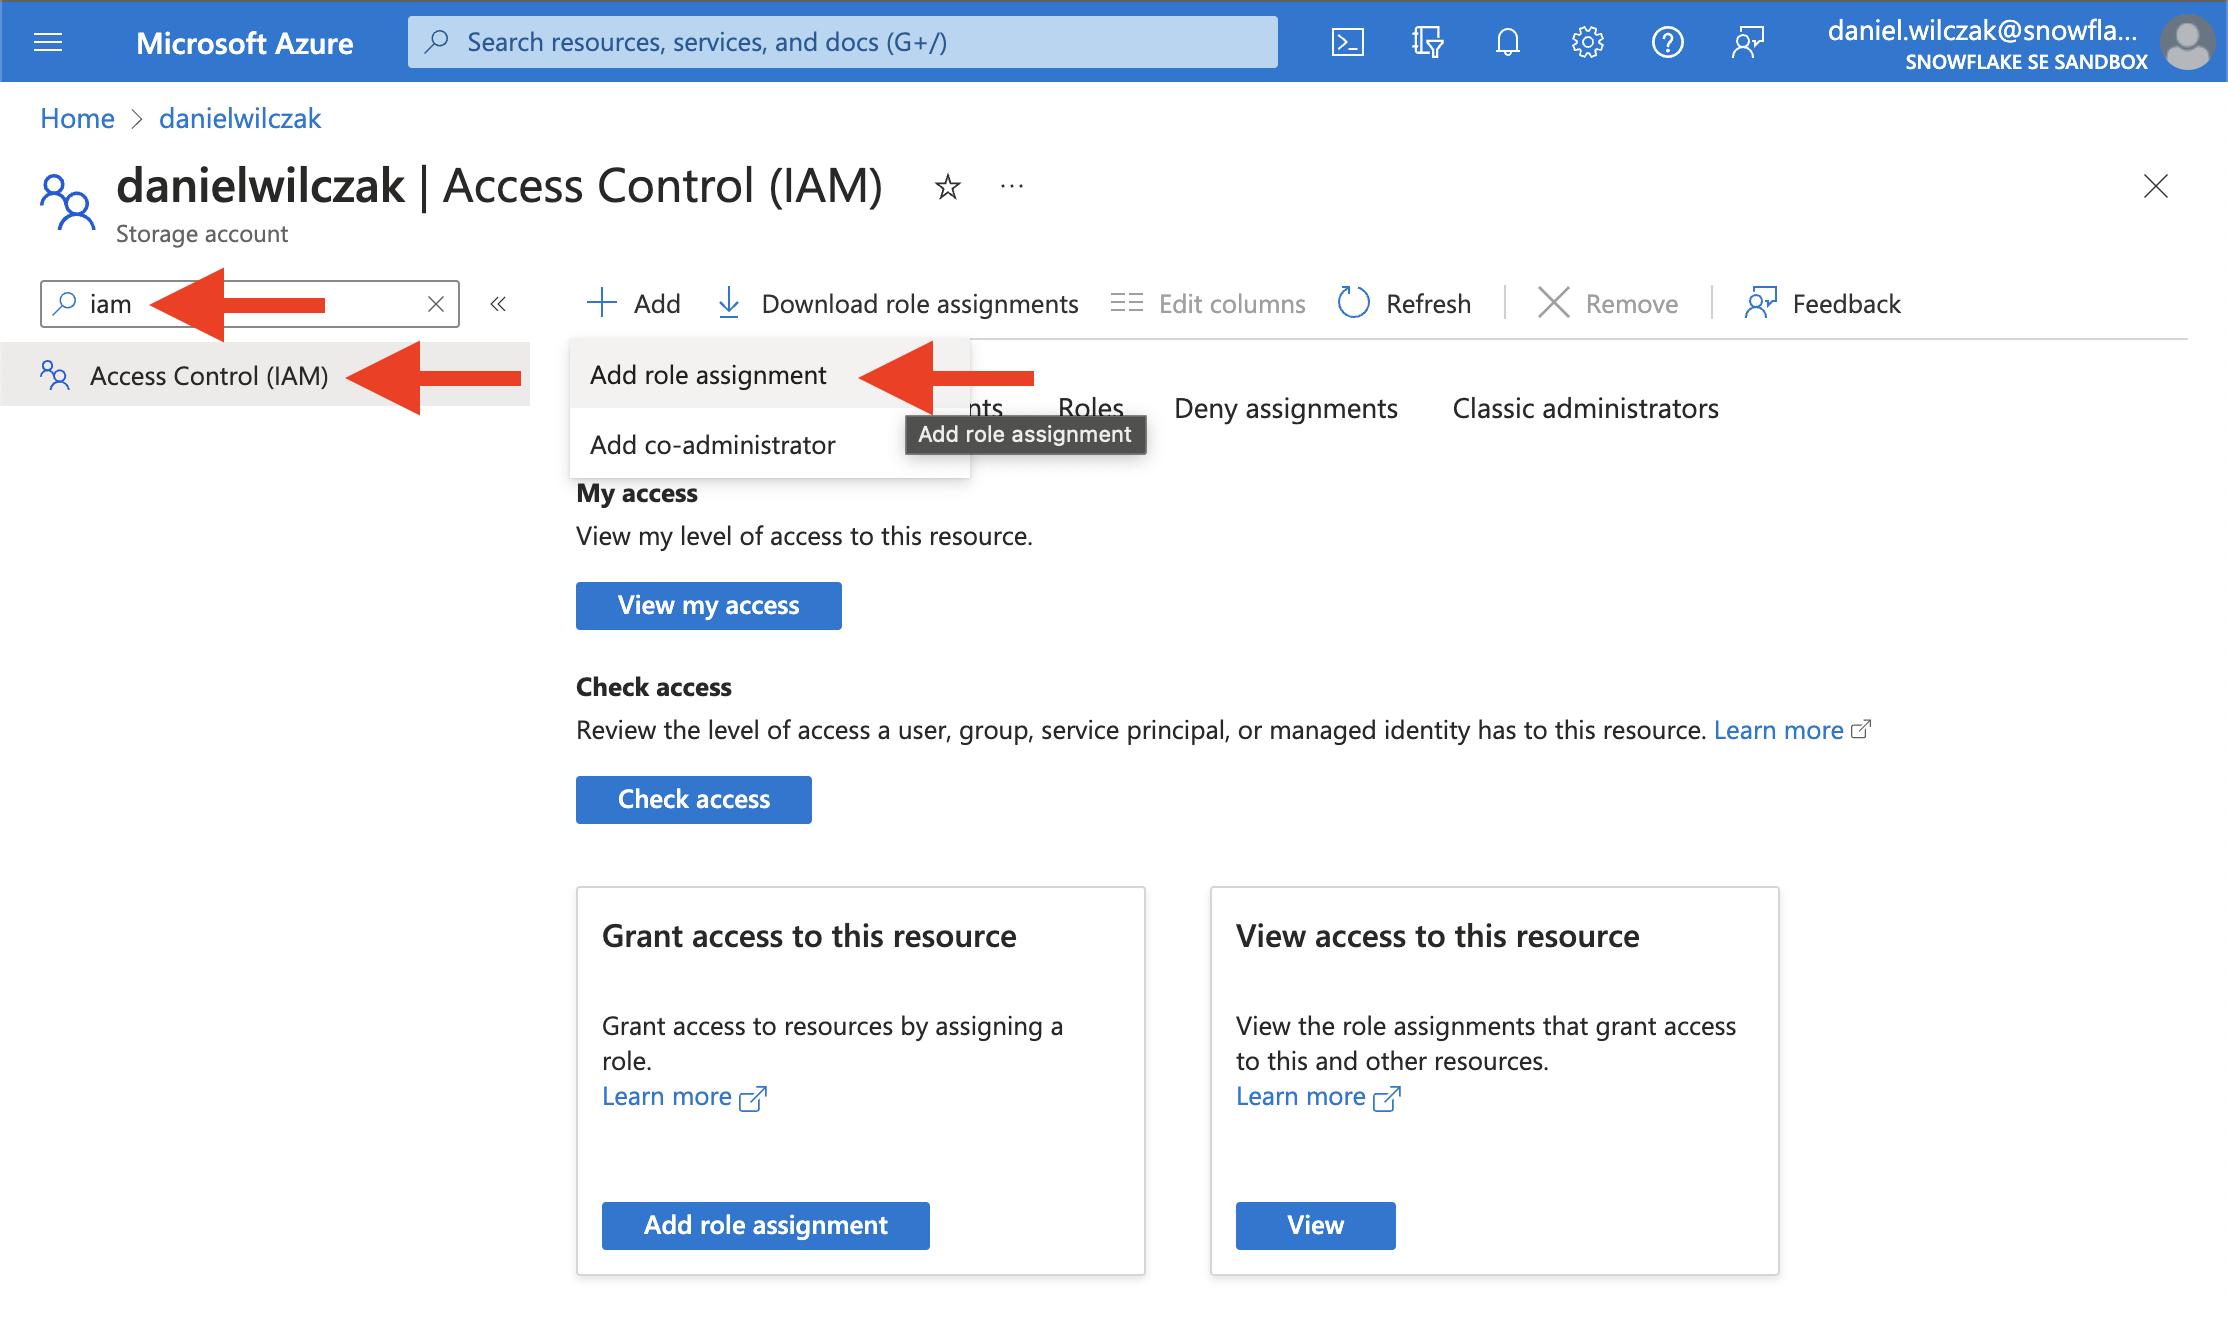This screenshot has width=2228, height=1320.
Task: Click Edit columns in toolbar
Action: (x=1208, y=303)
